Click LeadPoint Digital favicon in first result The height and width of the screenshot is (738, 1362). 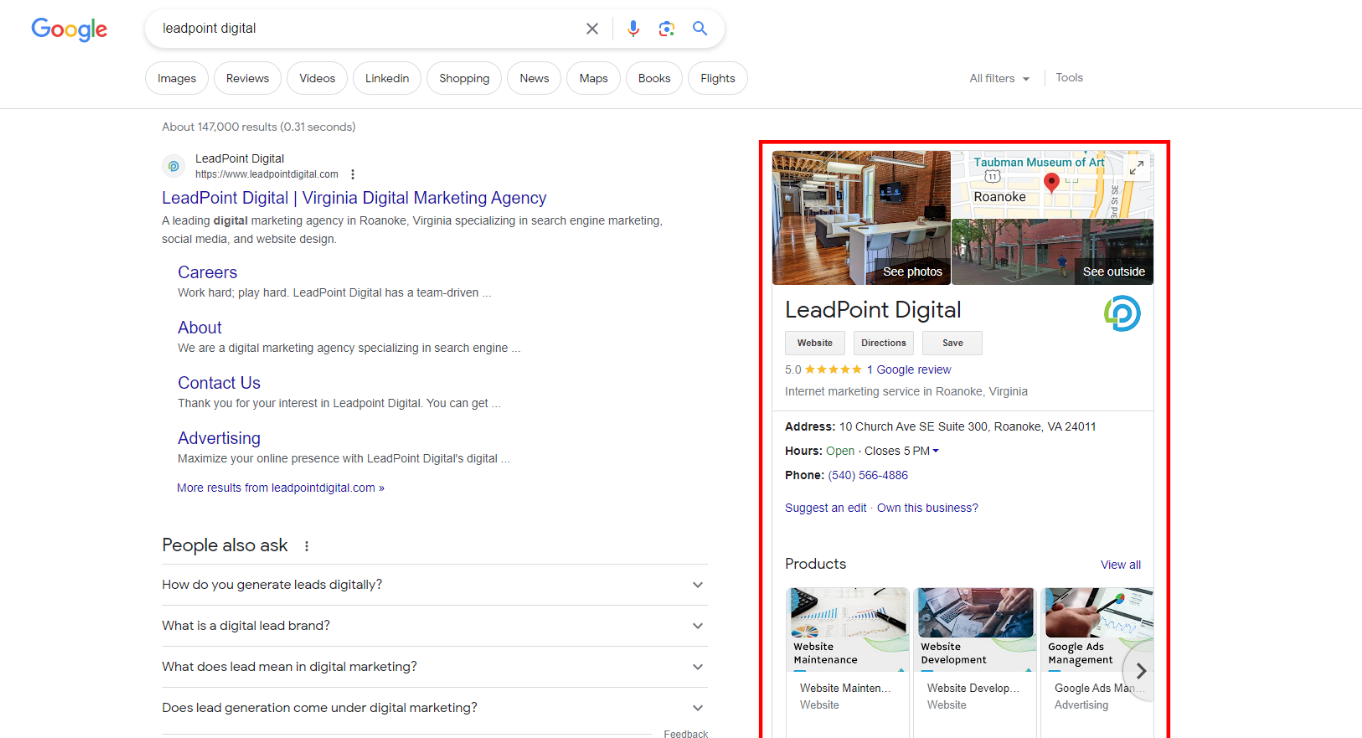173,166
